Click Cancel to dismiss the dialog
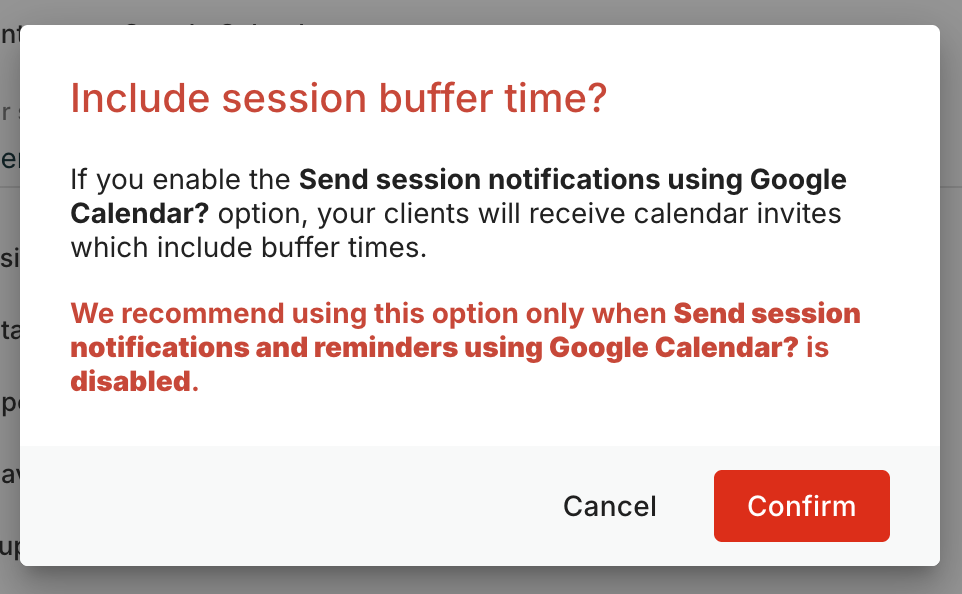The height and width of the screenshot is (594, 962). [x=609, y=506]
